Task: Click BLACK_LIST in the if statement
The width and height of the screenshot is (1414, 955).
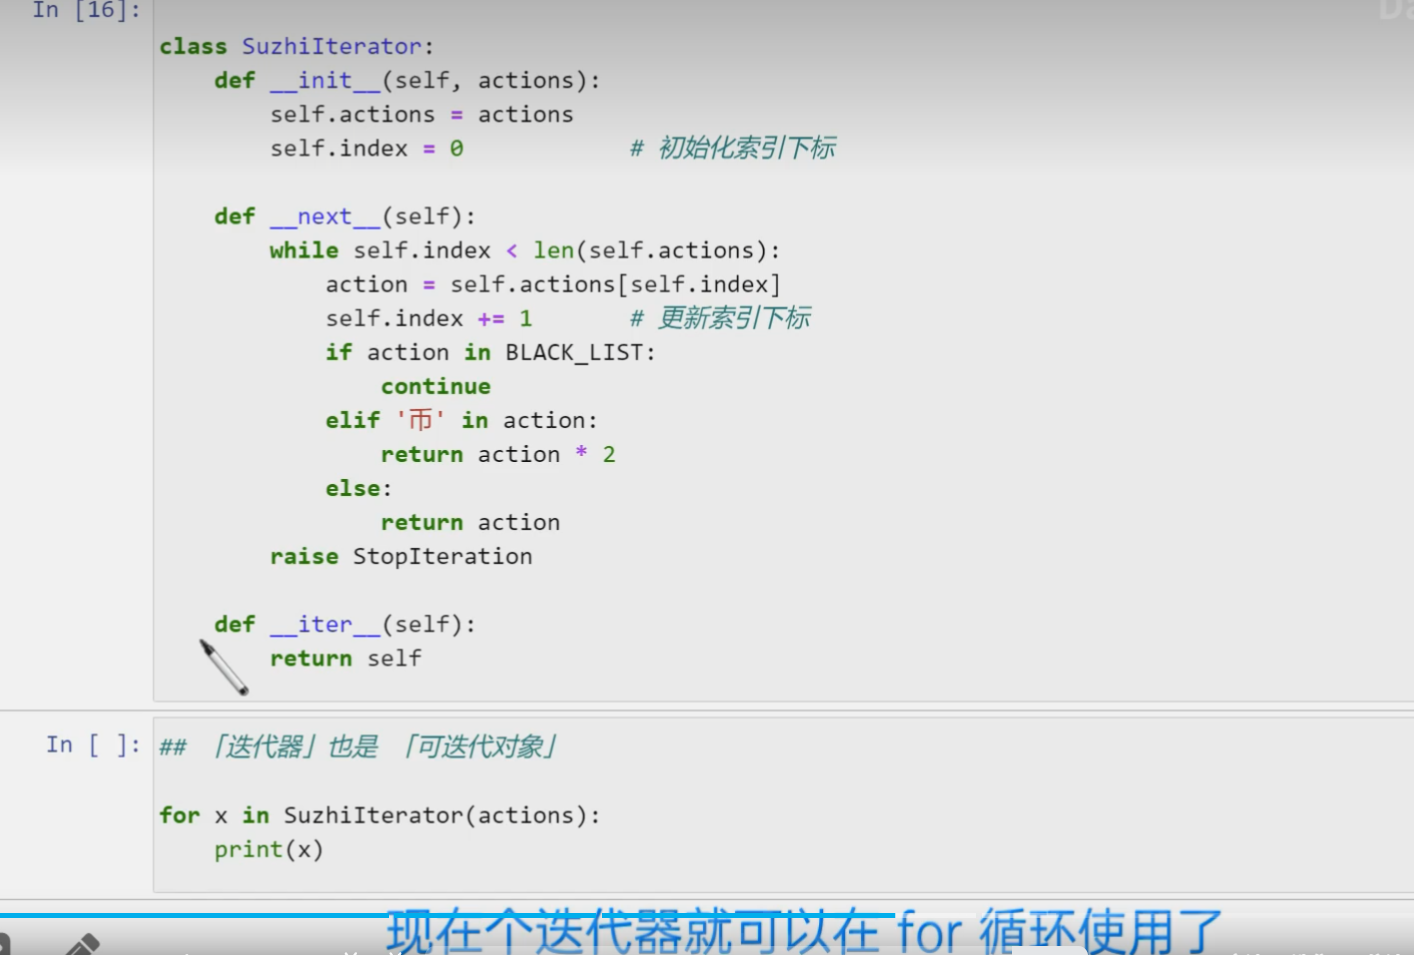Action: (576, 353)
